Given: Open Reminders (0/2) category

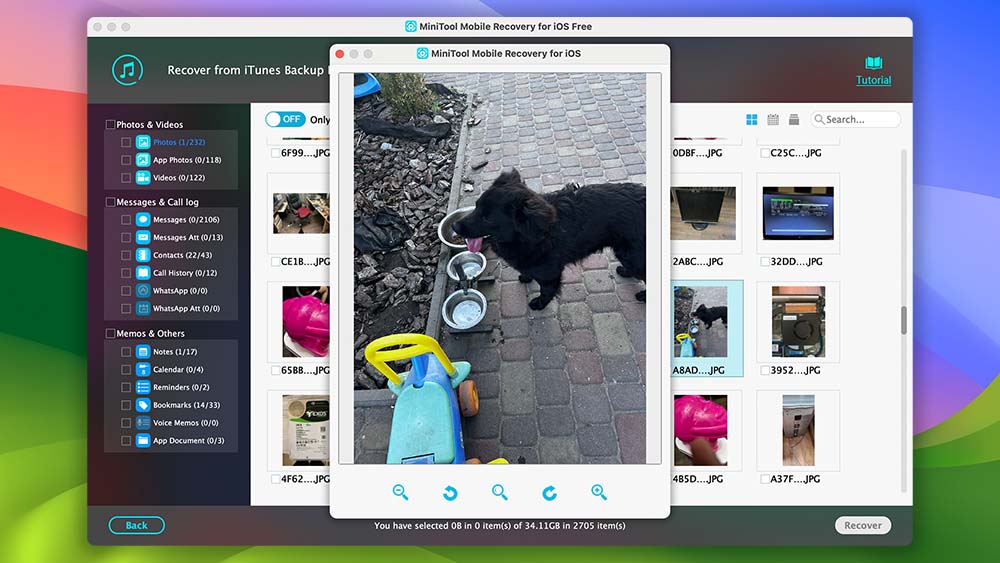Looking at the screenshot, I should click(x=181, y=387).
